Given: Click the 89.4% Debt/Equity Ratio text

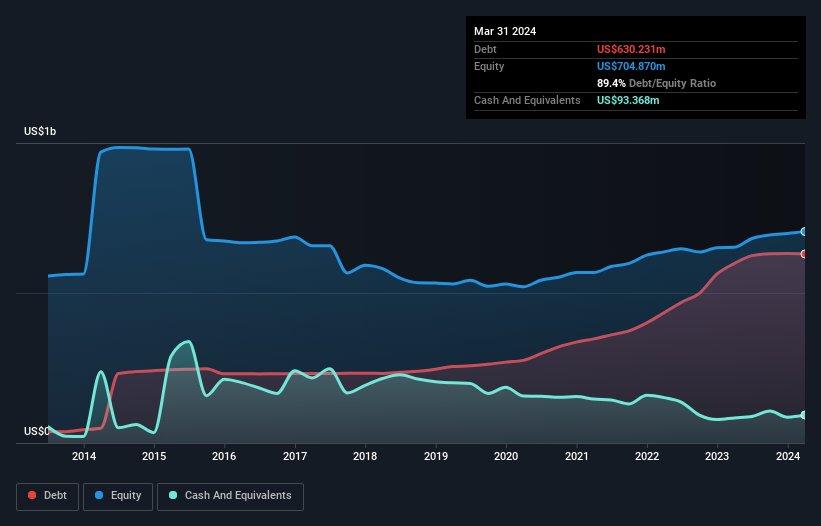Looking at the screenshot, I should click(x=656, y=83).
